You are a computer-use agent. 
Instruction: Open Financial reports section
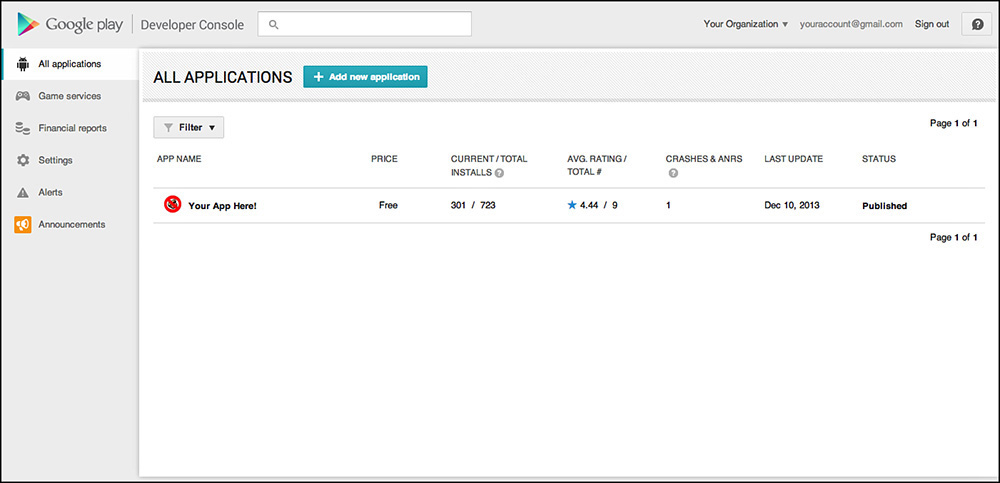(x=70, y=128)
